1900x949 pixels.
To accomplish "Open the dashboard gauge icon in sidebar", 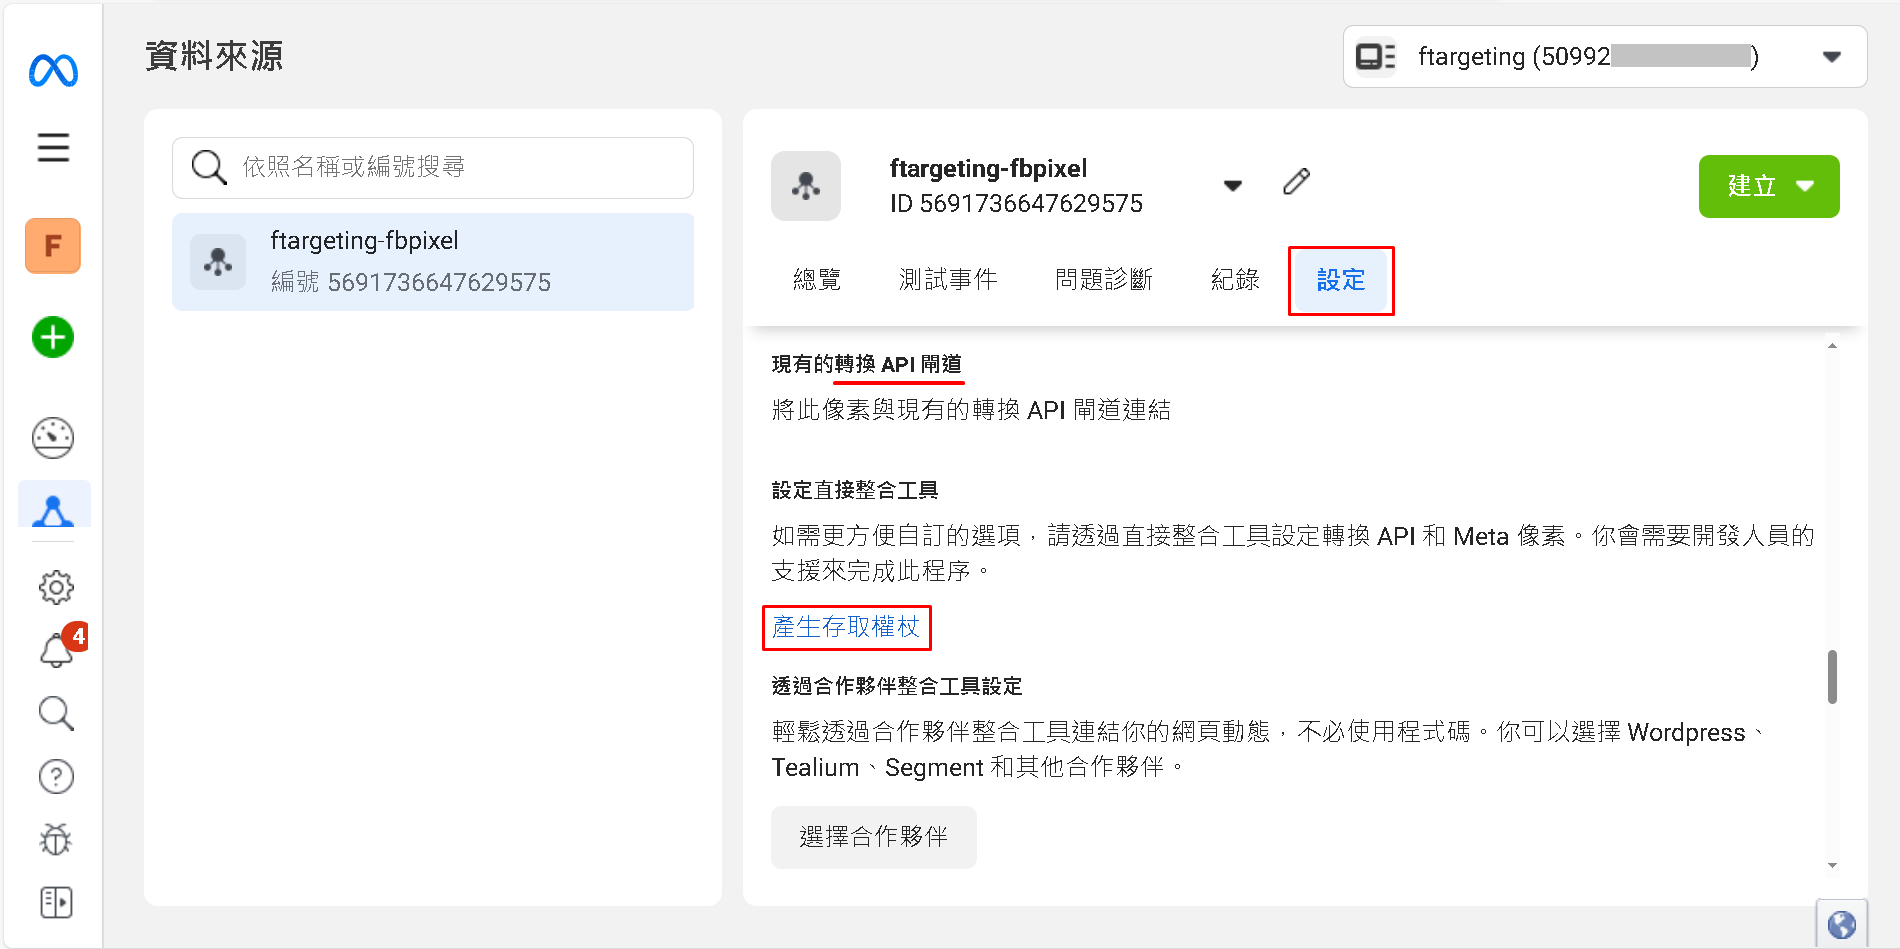I will (x=53, y=438).
